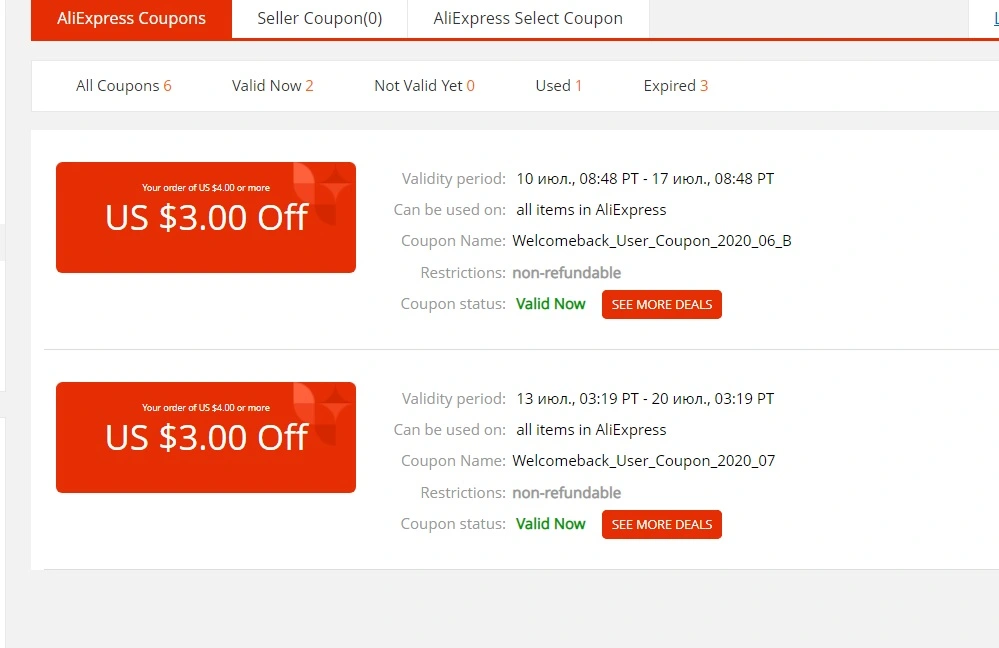View Expired 3 coupons
The image size is (999, 648).
(x=676, y=85)
